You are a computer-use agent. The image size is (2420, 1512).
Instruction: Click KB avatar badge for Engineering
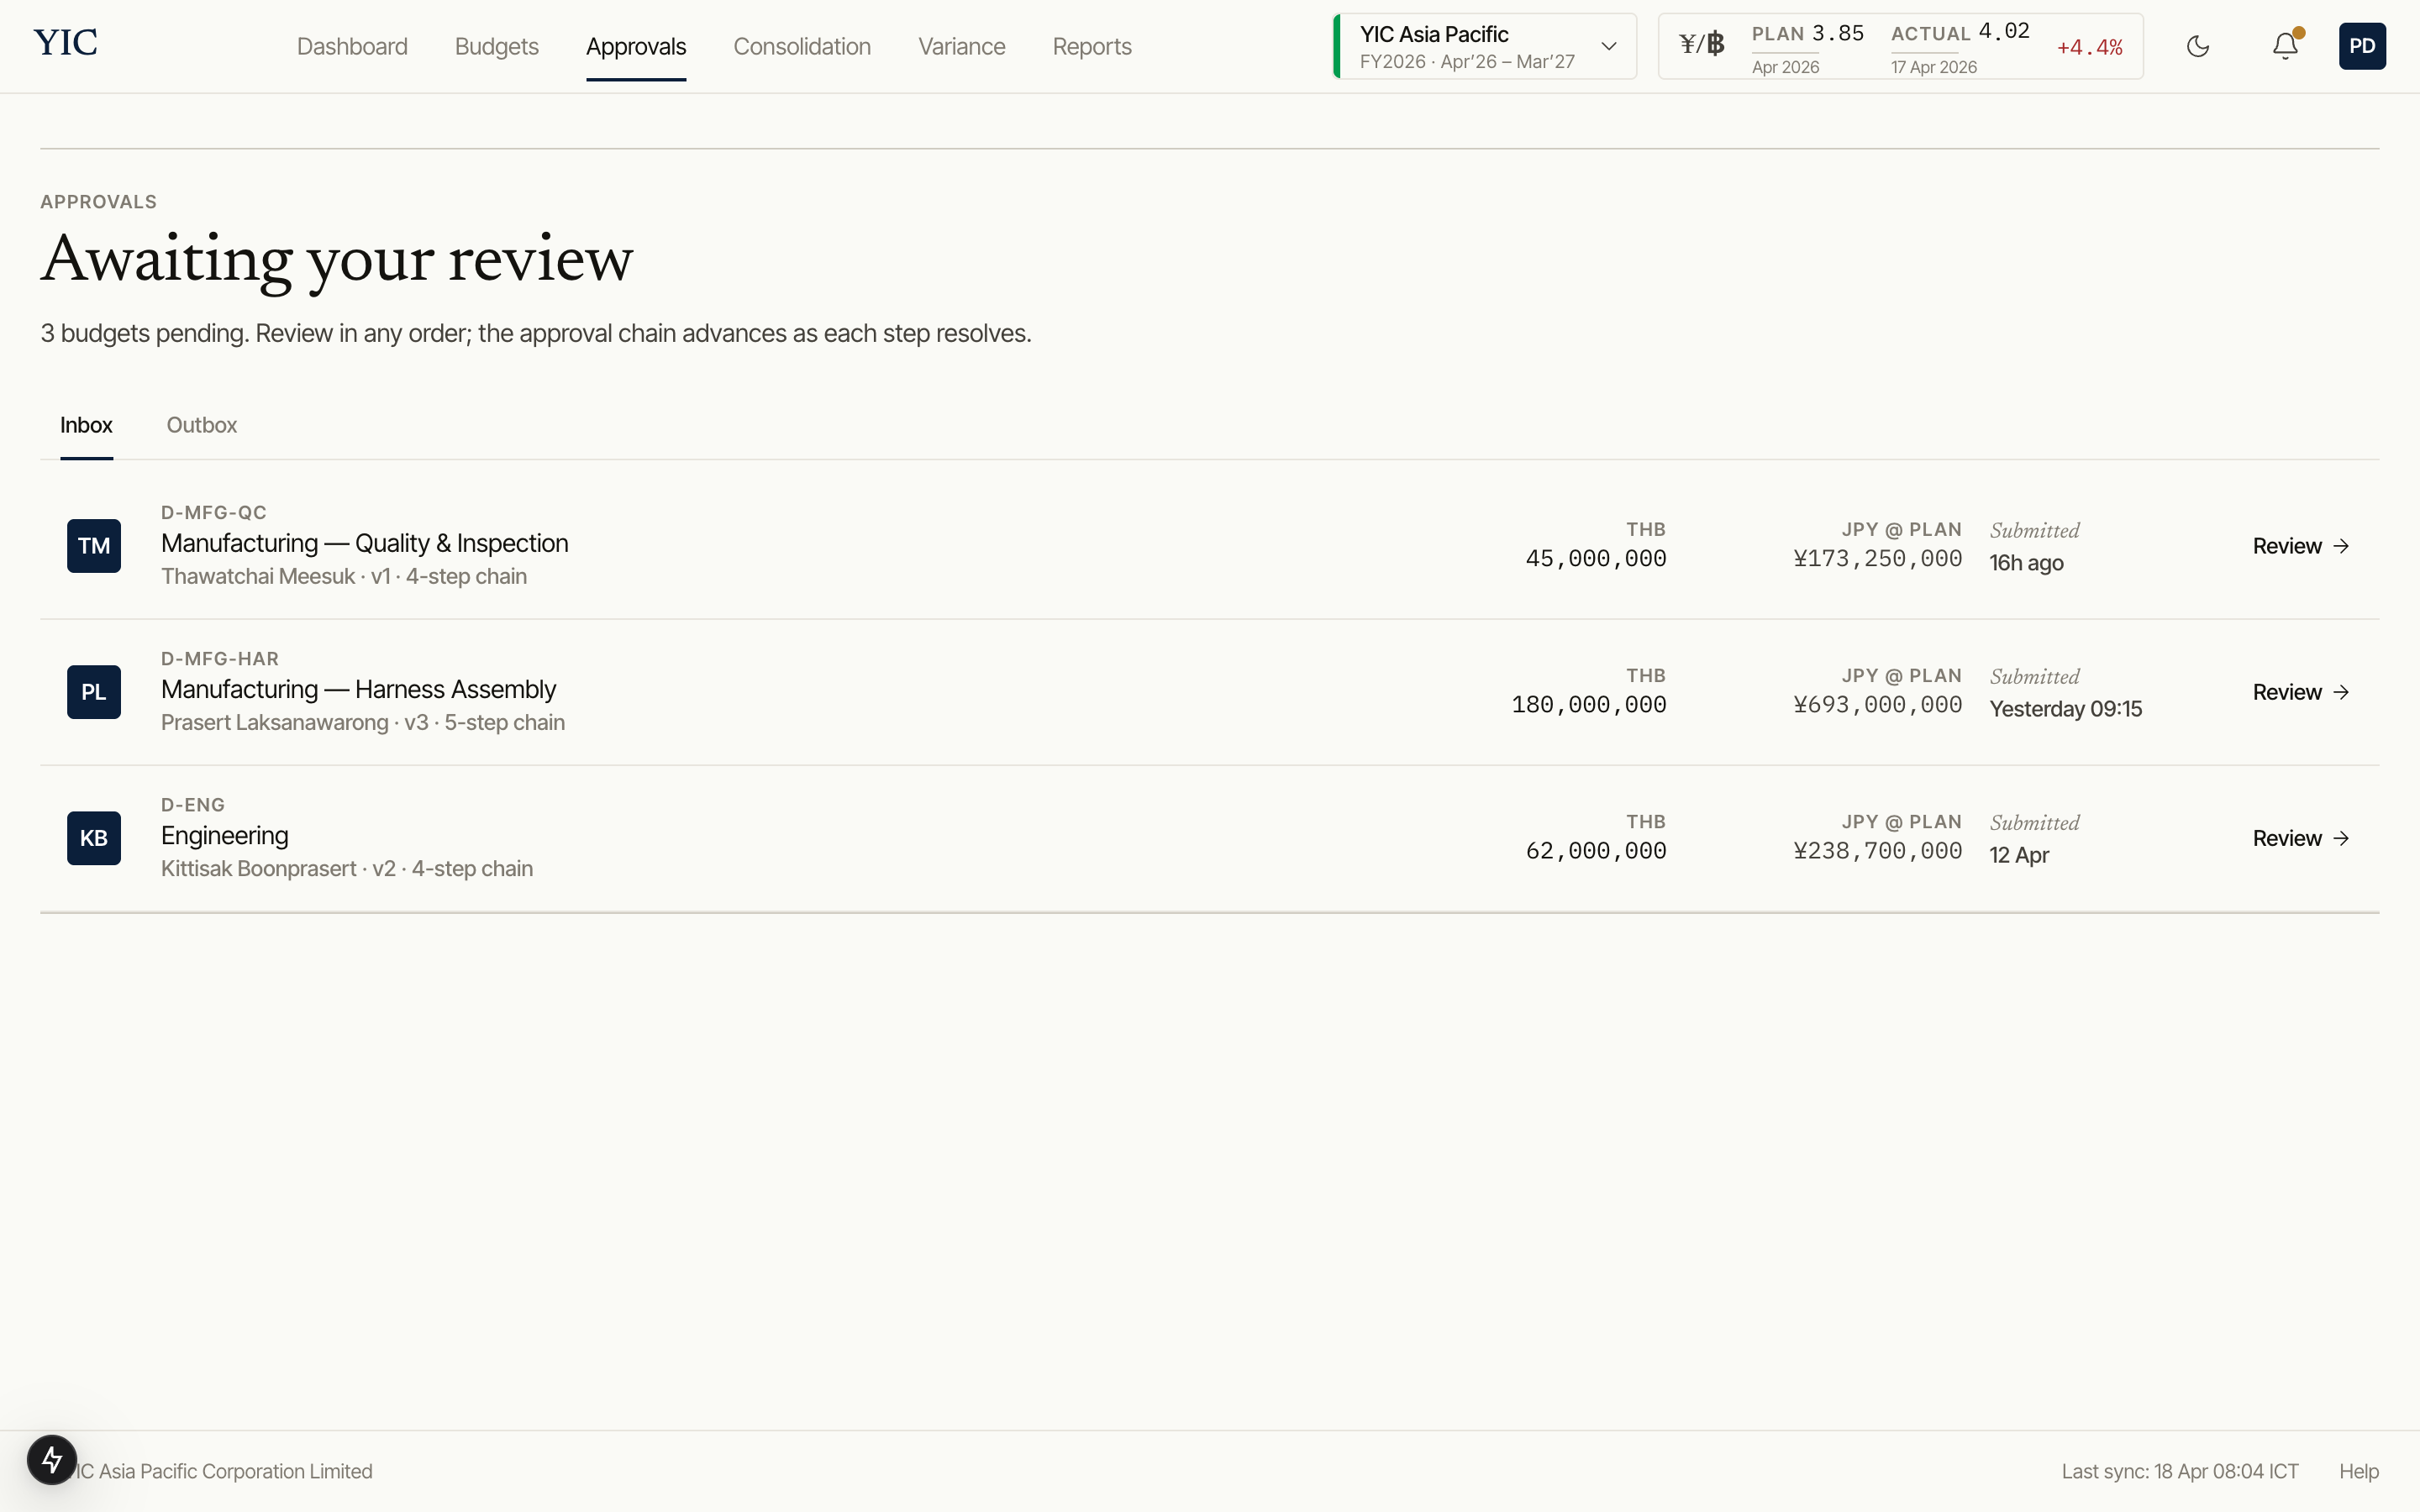pyautogui.click(x=94, y=838)
